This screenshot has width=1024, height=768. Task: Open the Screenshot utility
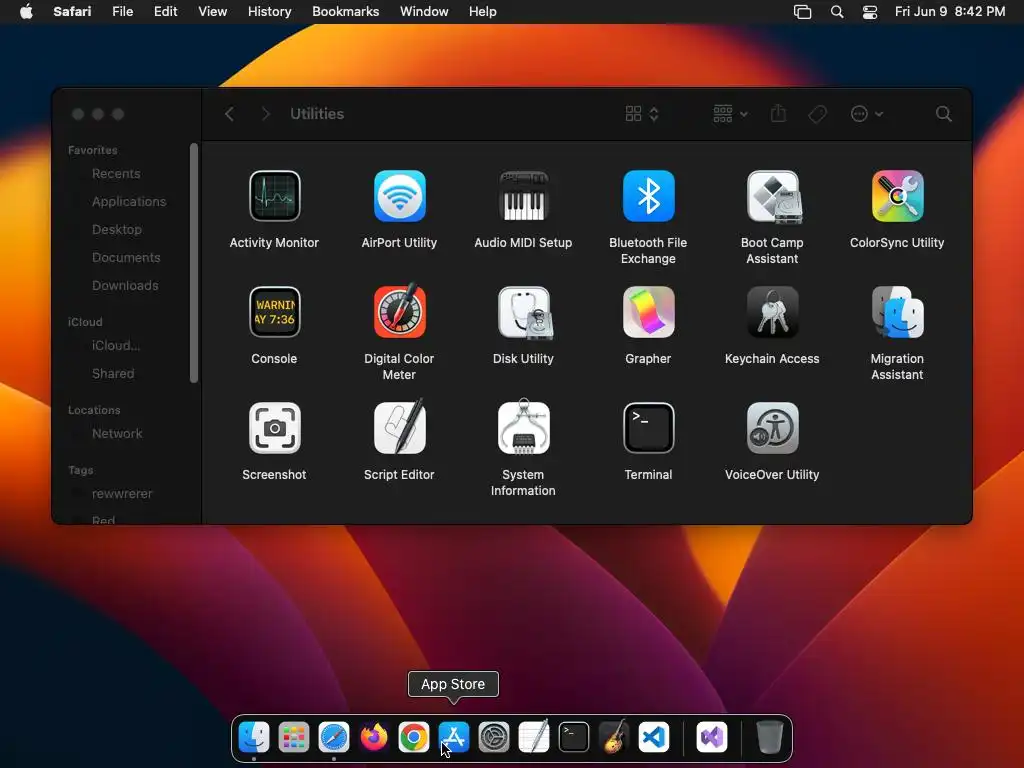274,428
